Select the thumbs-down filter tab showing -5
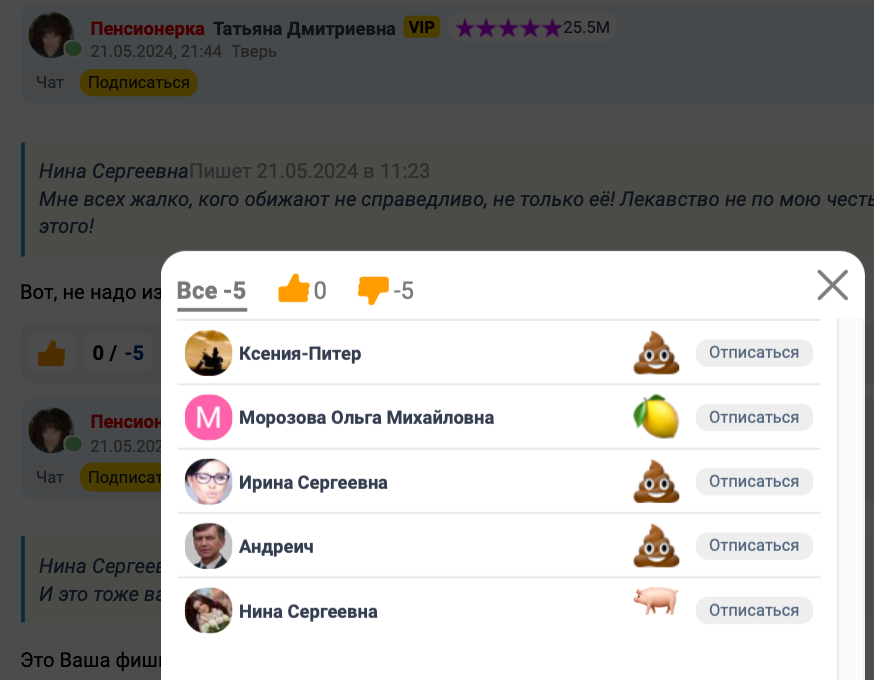The height and width of the screenshot is (680, 874). coord(386,290)
